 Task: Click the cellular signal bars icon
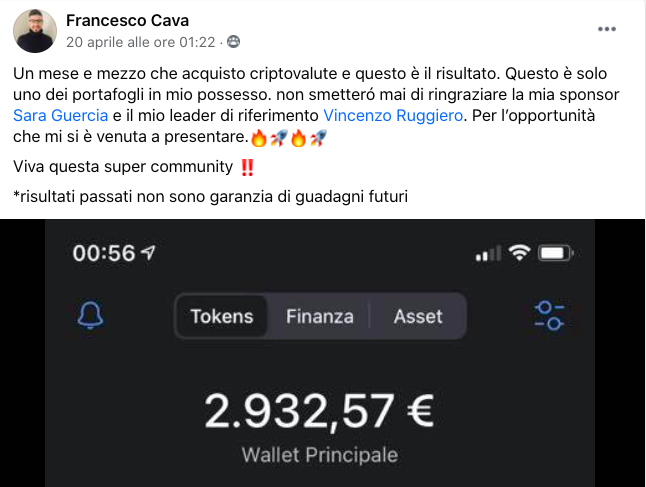pyautogui.click(x=489, y=253)
